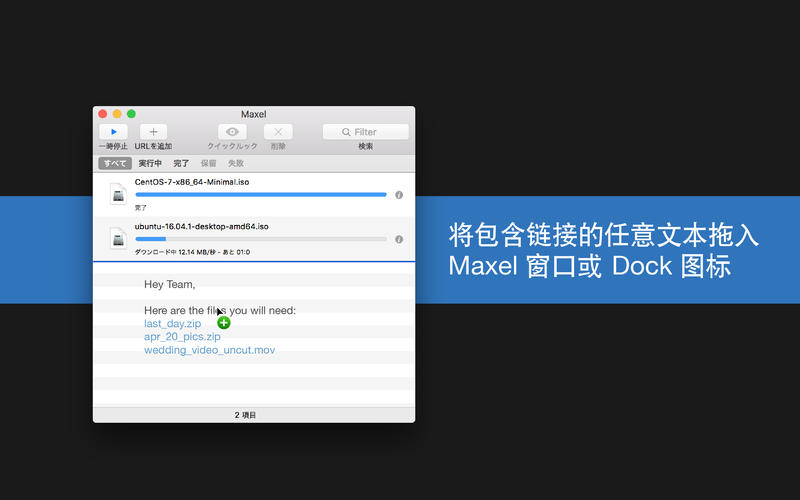This screenshot has height=500, width=800.
Task: Click the 2 項目 status bar text
Action: 245,415
